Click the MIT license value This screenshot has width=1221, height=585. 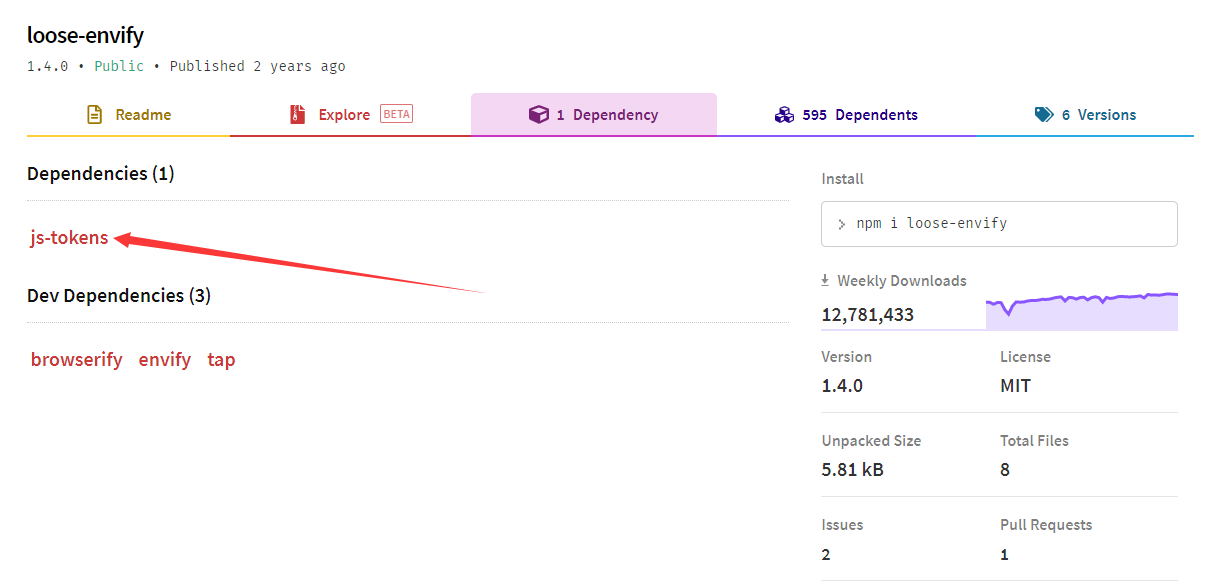tap(1015, 385)
